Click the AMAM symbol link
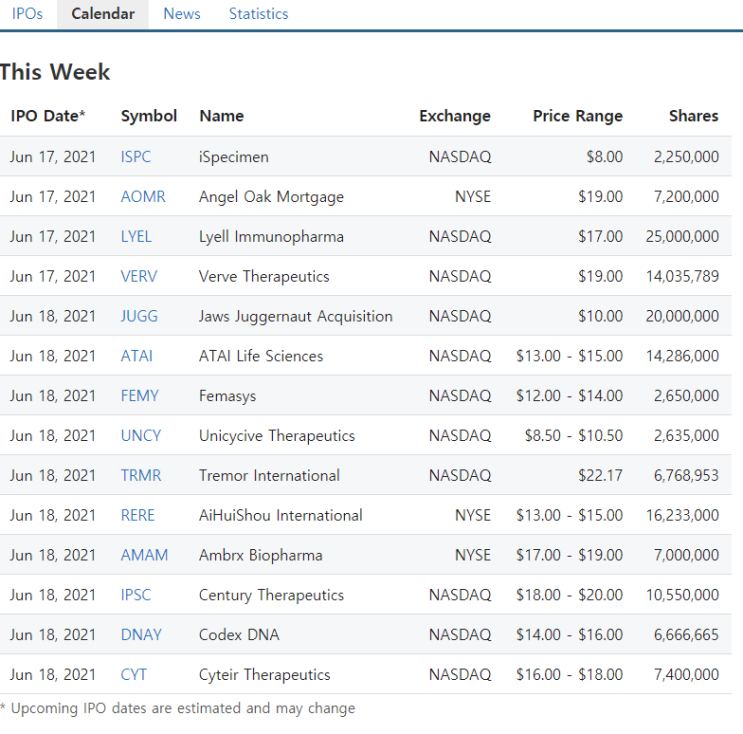Viewport: 743px width, 734px height. click(144, 555)
